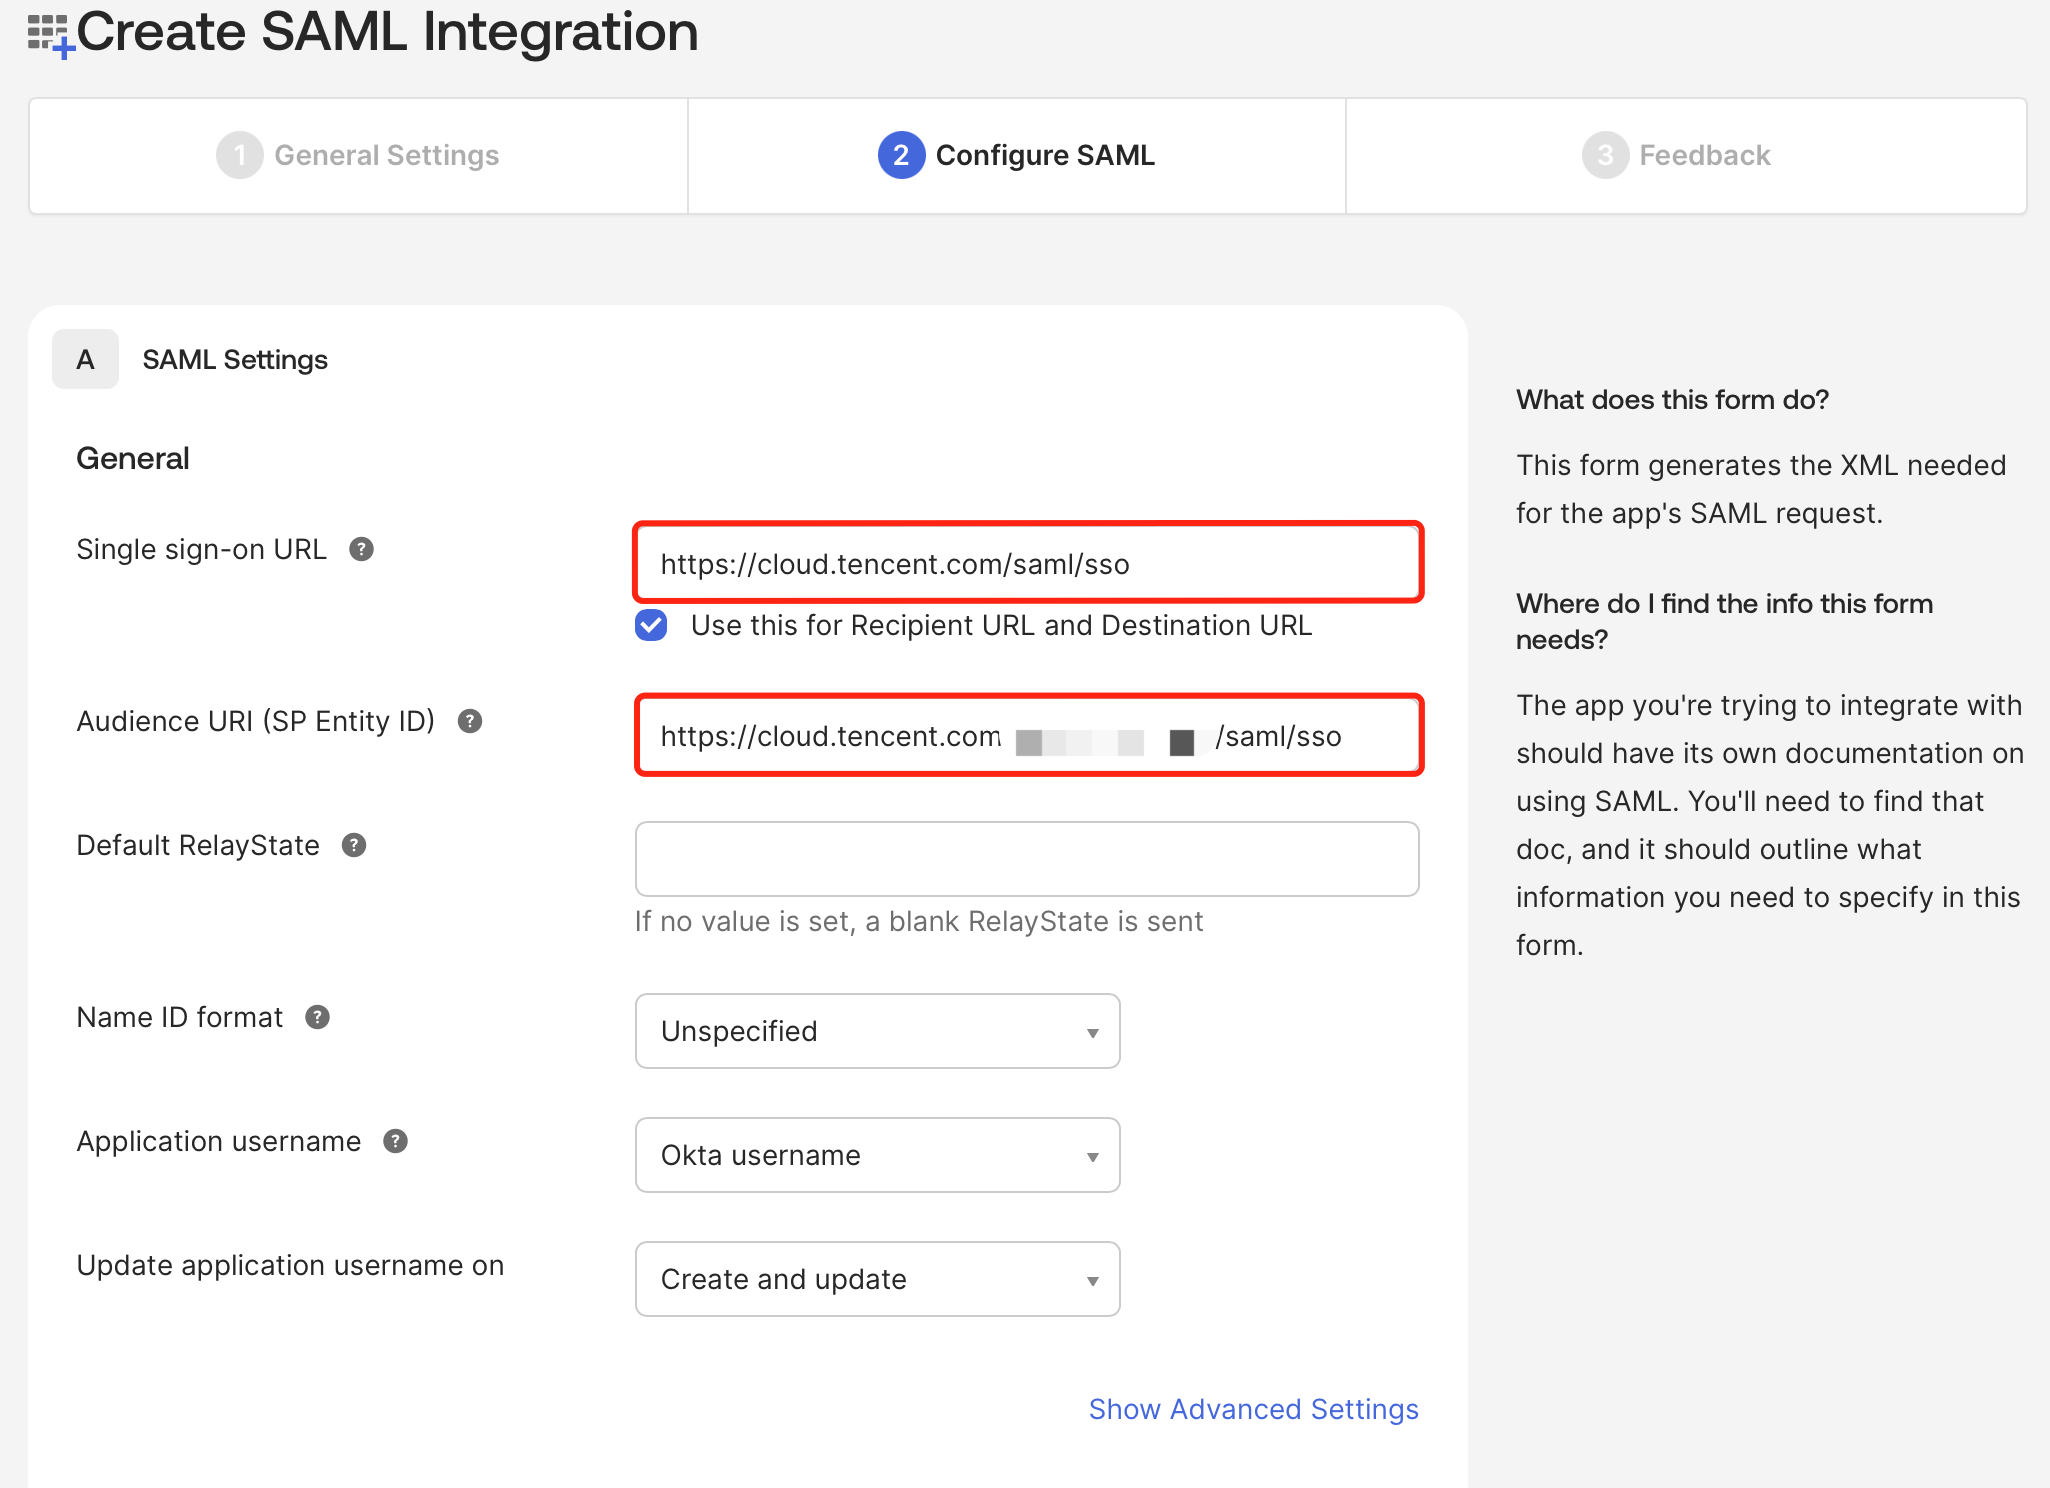Click help icon next to Single sign-on URL

pyautogui.click(x=361, y=549)
